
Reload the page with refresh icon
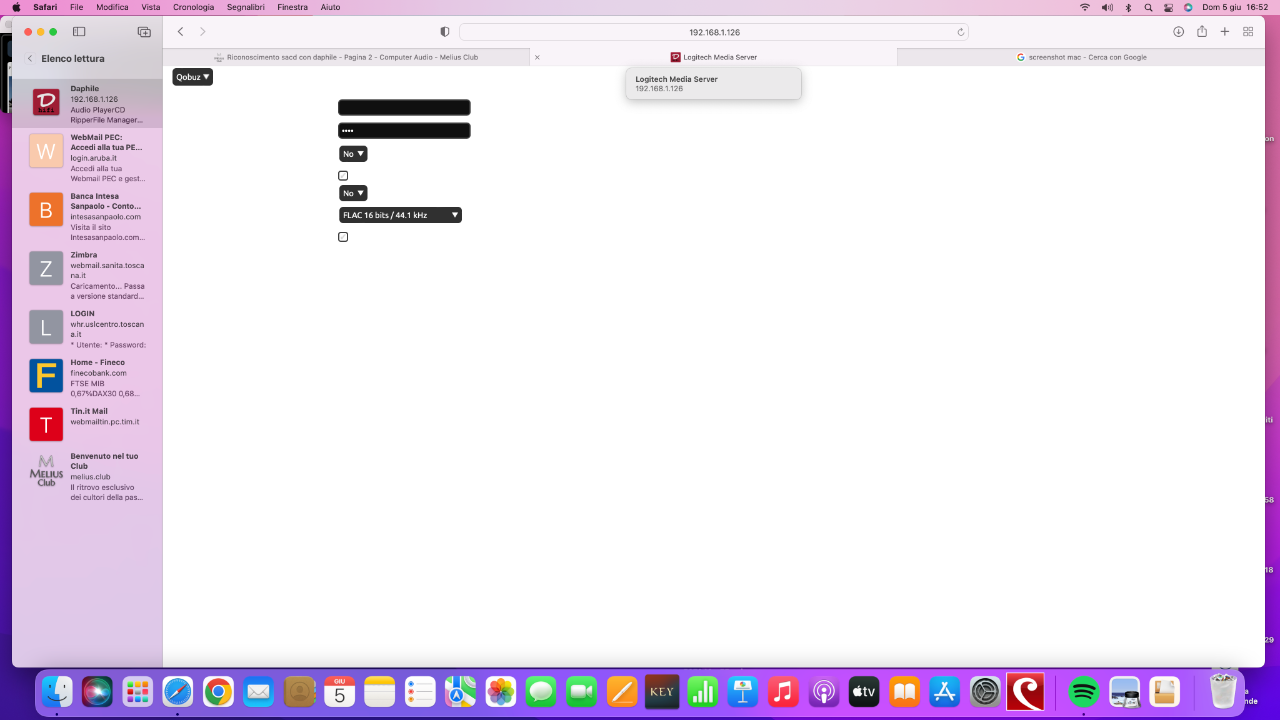(961, 32)
